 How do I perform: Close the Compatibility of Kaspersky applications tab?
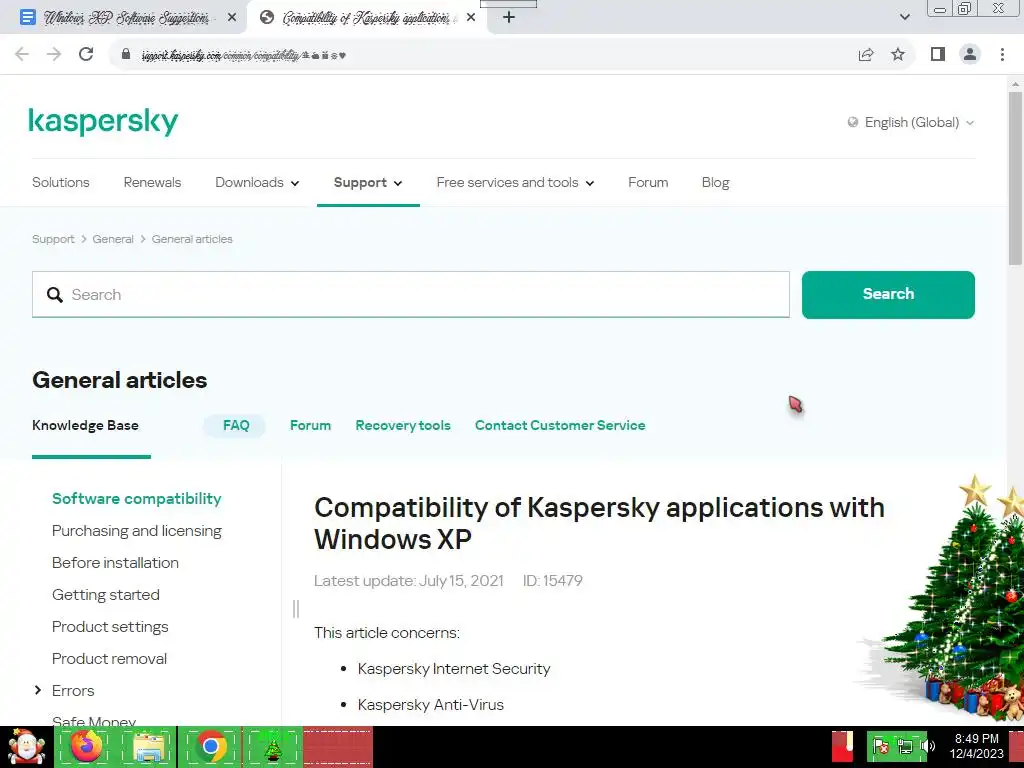click(471, 18)
